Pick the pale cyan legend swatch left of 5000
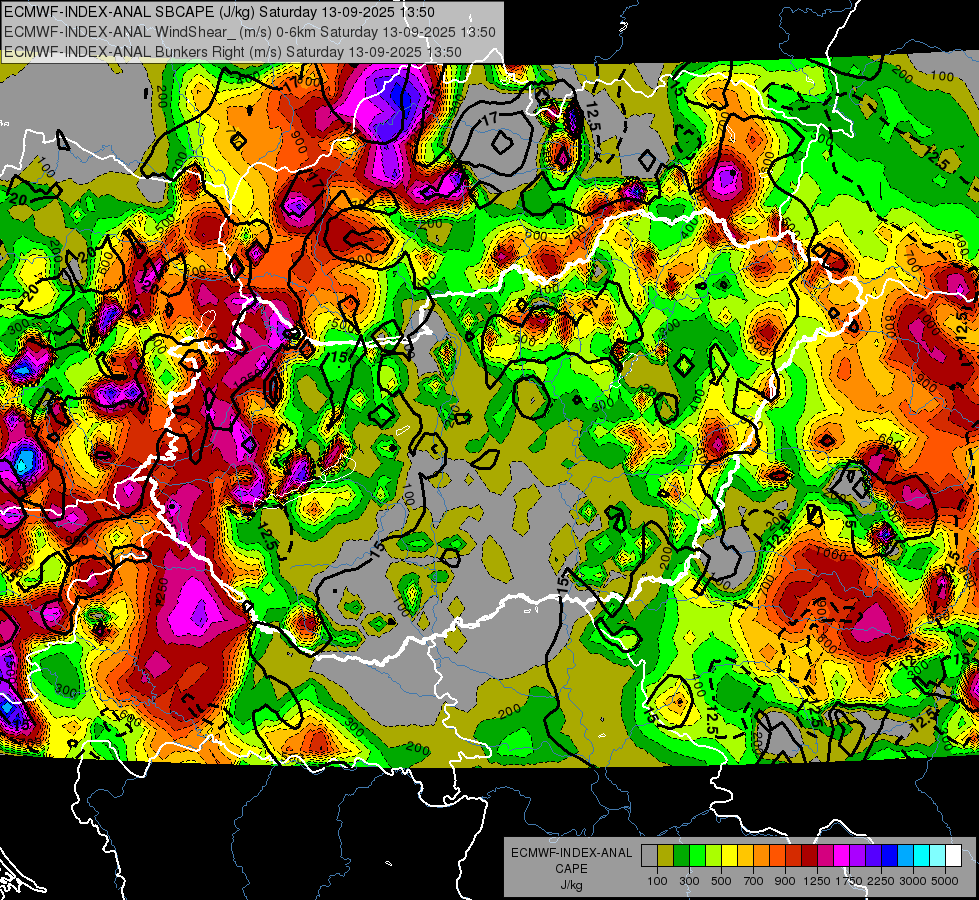 938,856
